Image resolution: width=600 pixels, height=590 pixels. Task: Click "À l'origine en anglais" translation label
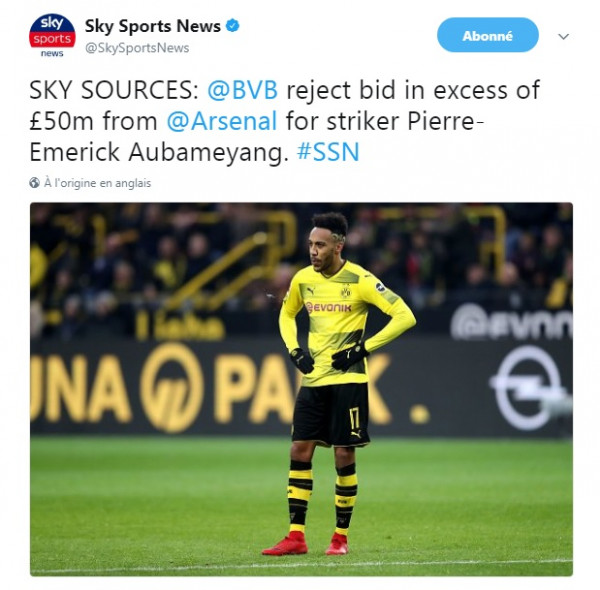click(x=98, y=183)
